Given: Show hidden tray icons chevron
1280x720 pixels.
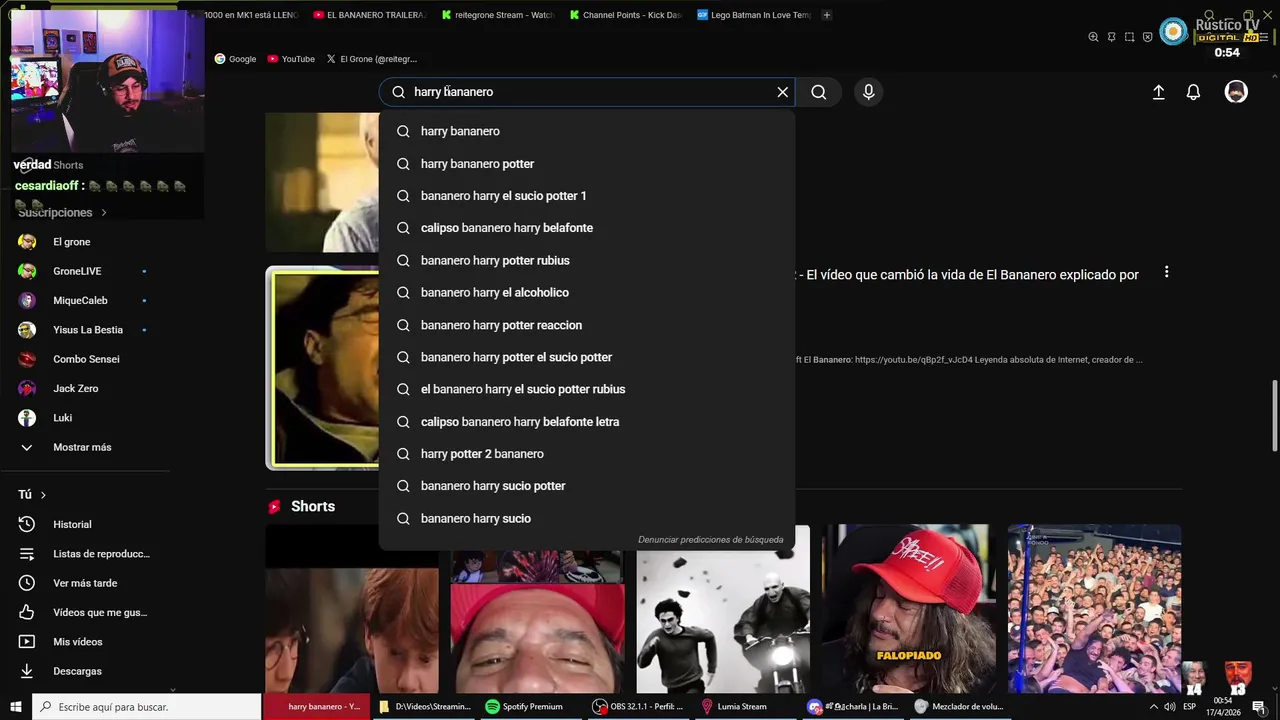Looking at the screenshot, I should coord(1154,707).
